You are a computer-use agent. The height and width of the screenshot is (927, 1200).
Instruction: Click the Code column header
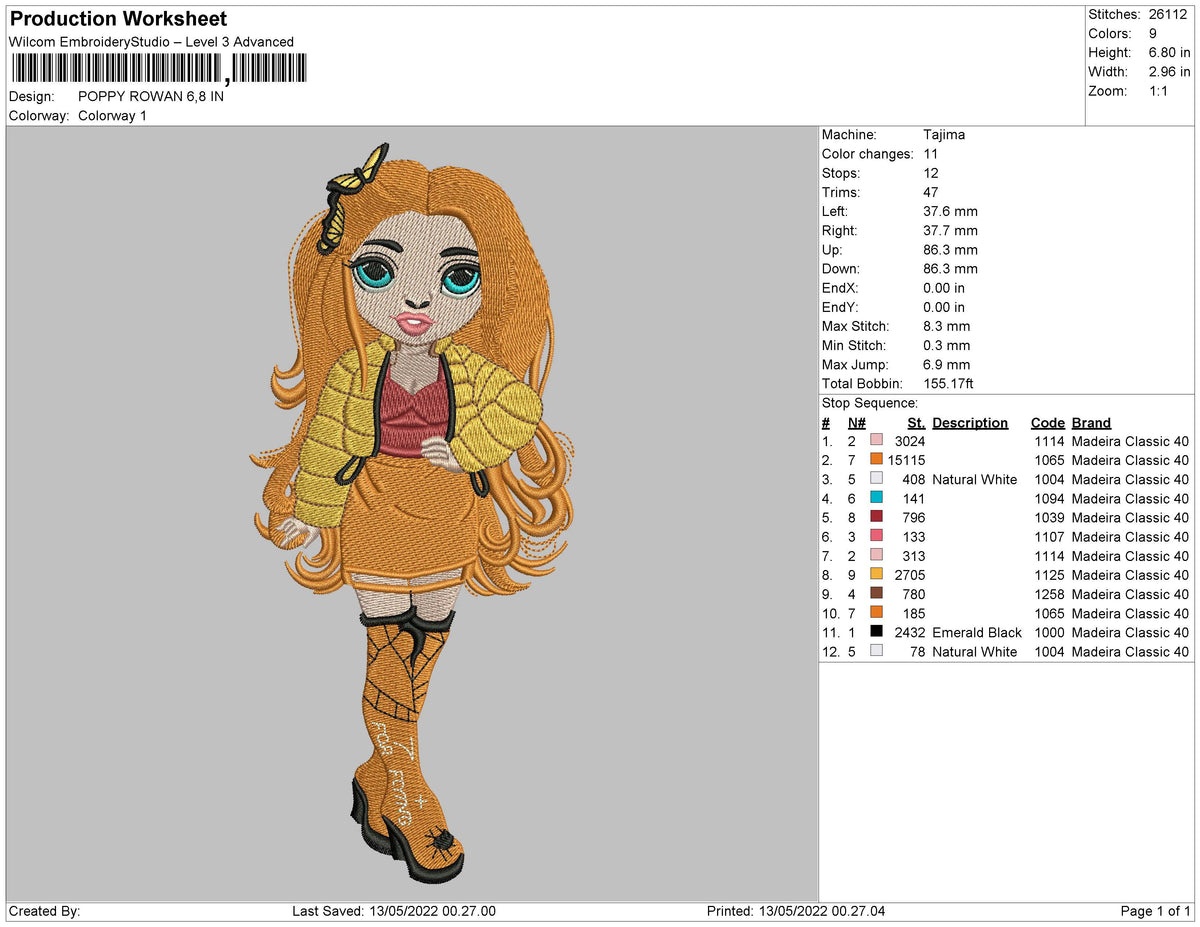1048,423
